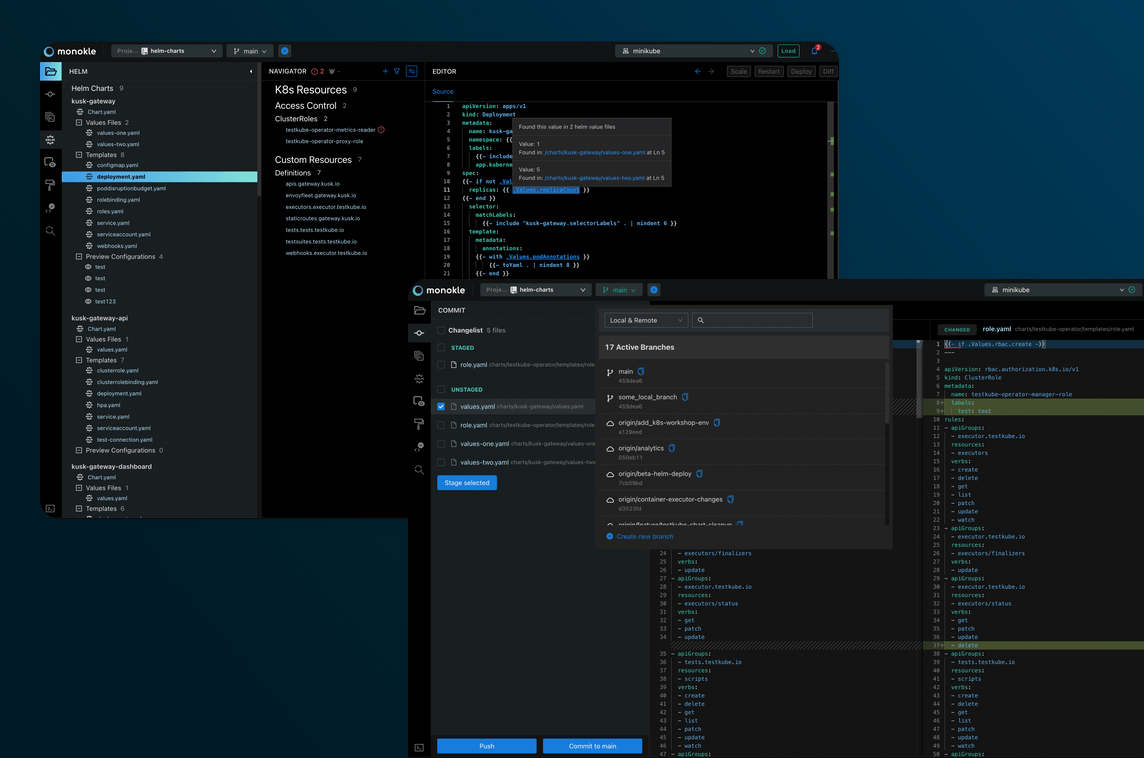Open Navigator filter funnel icon
Screen dimensions: 1144x758
397,71
